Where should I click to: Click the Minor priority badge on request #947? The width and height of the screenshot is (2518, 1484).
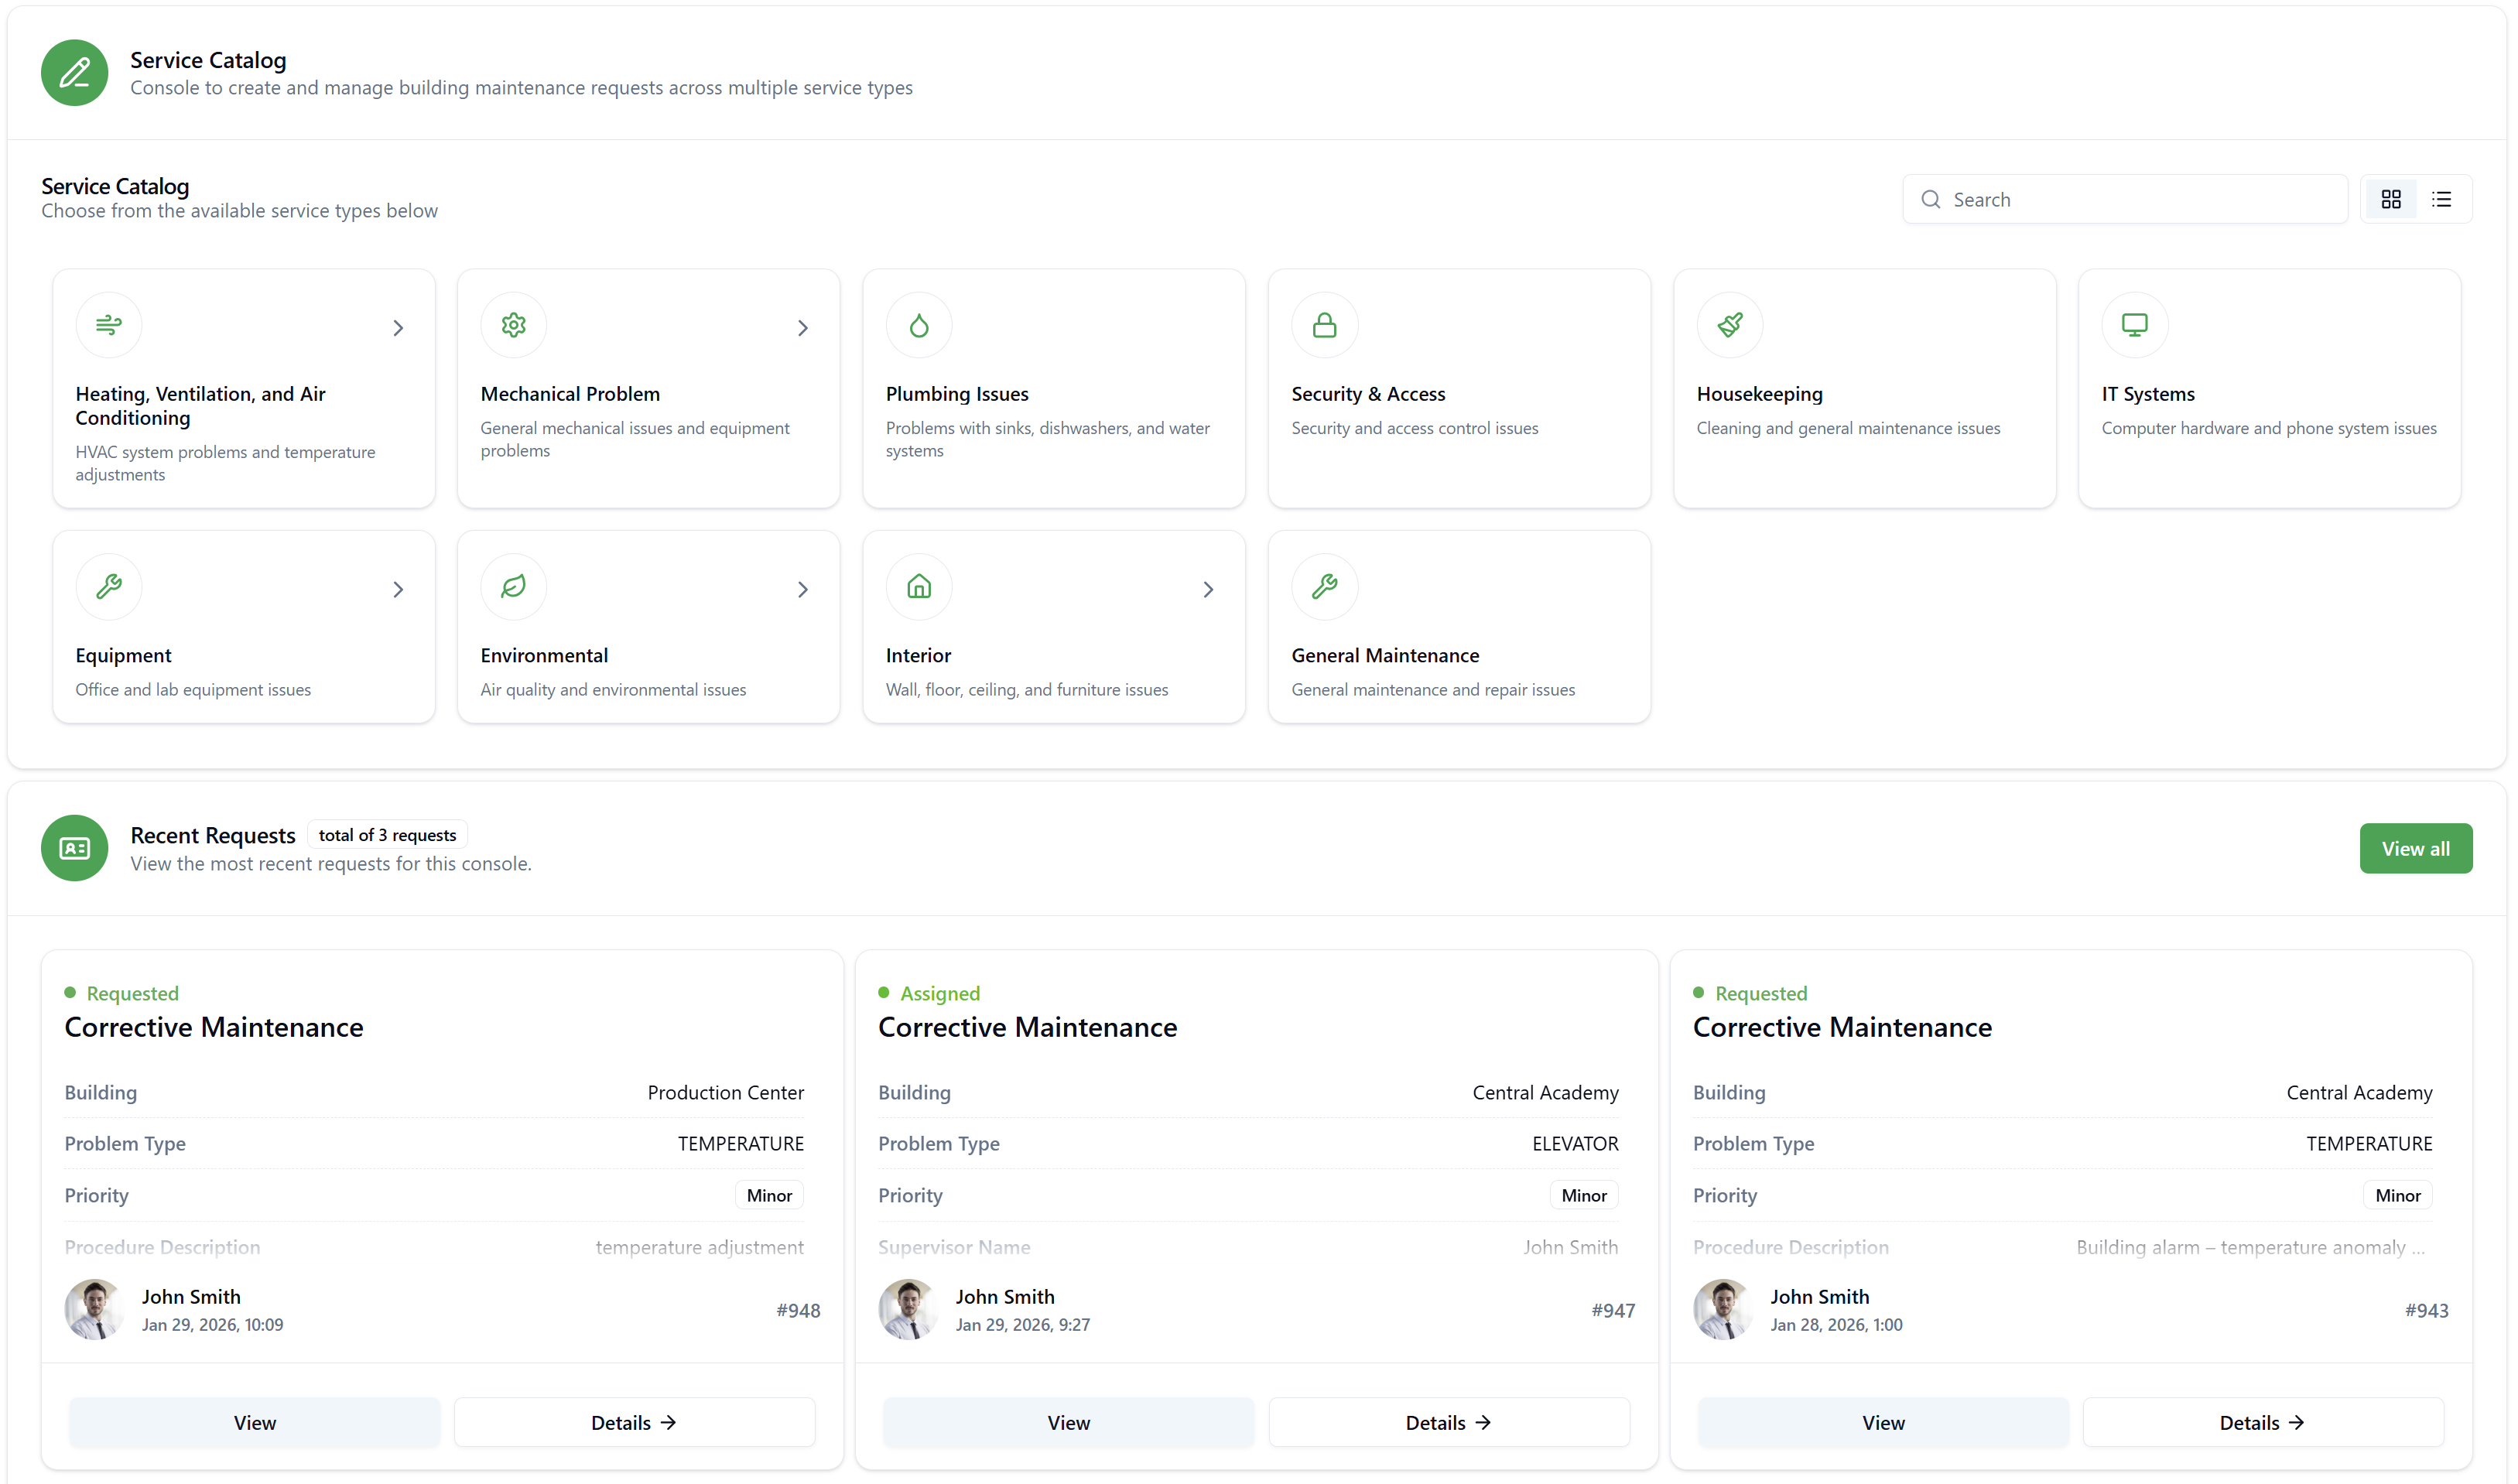pos(1584,1195)
